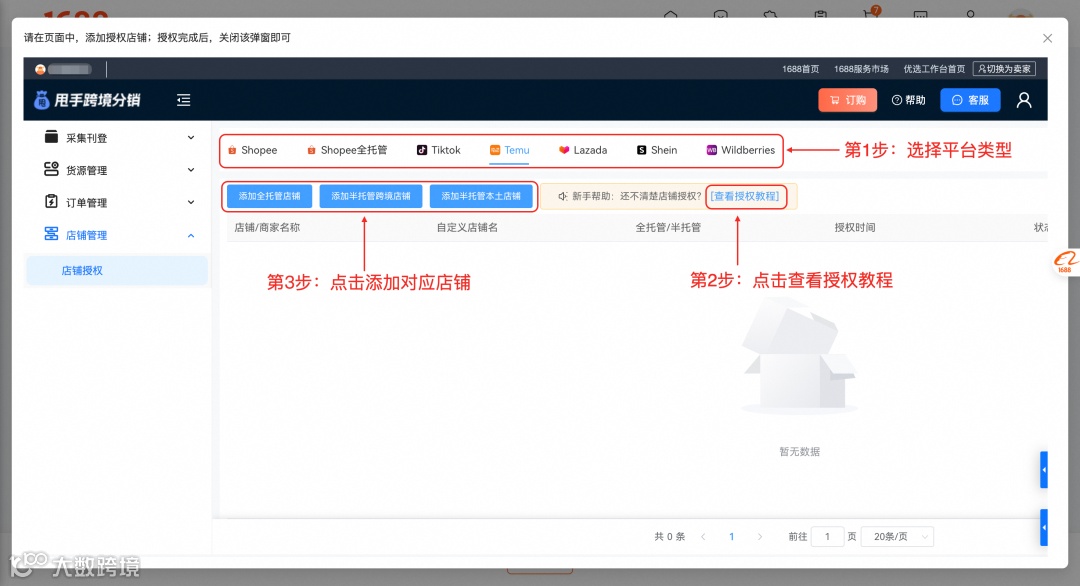Open the 优选工作台首页 link
Screen dimensions: 1080x586
pyautogui.click(x=934, y=69)
